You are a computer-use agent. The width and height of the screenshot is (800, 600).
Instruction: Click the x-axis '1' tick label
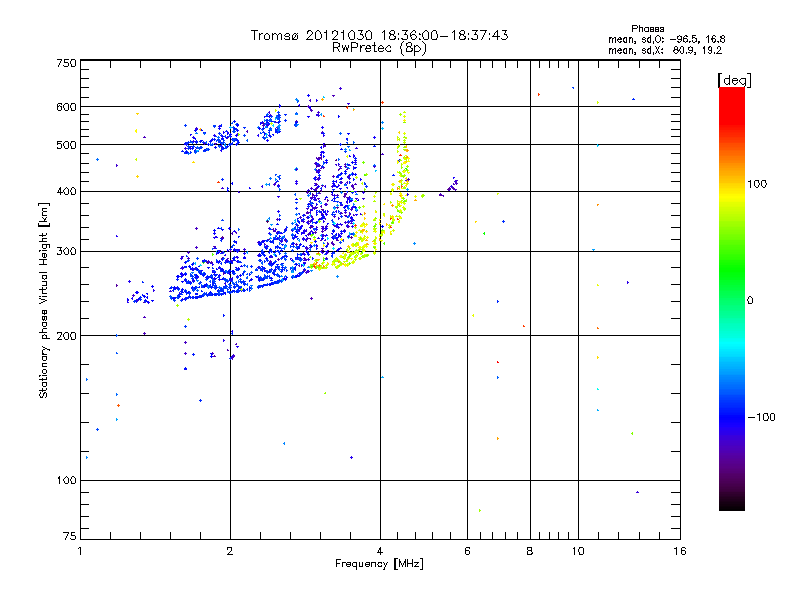click(81, 551)
